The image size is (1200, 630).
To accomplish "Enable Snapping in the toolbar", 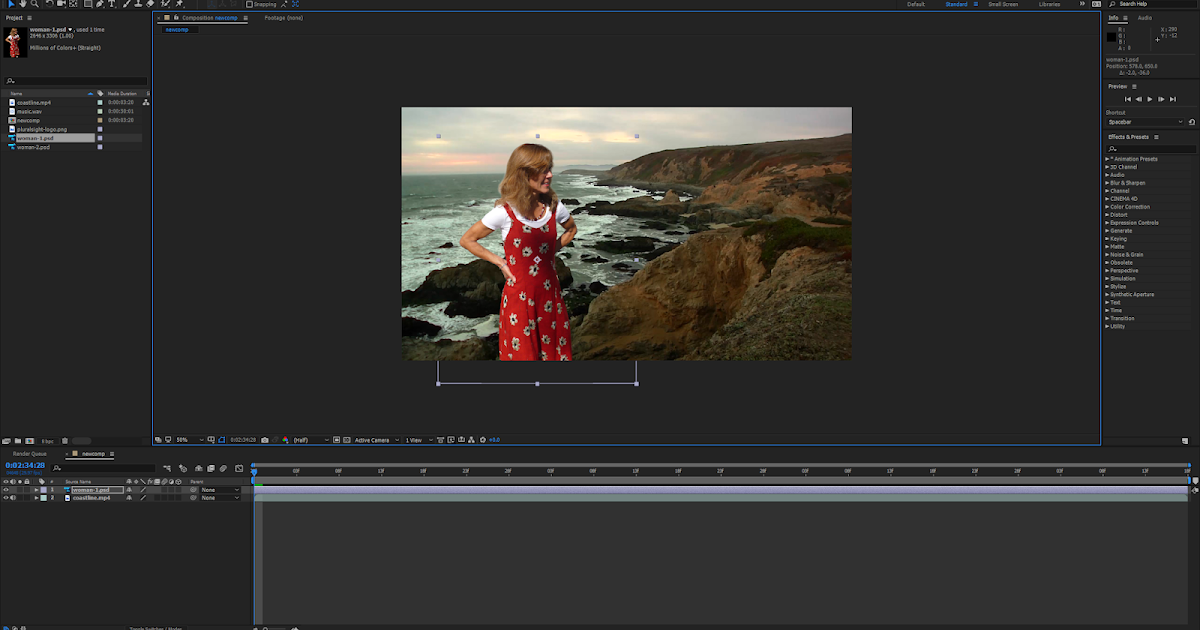I will (x=248, y=3).
